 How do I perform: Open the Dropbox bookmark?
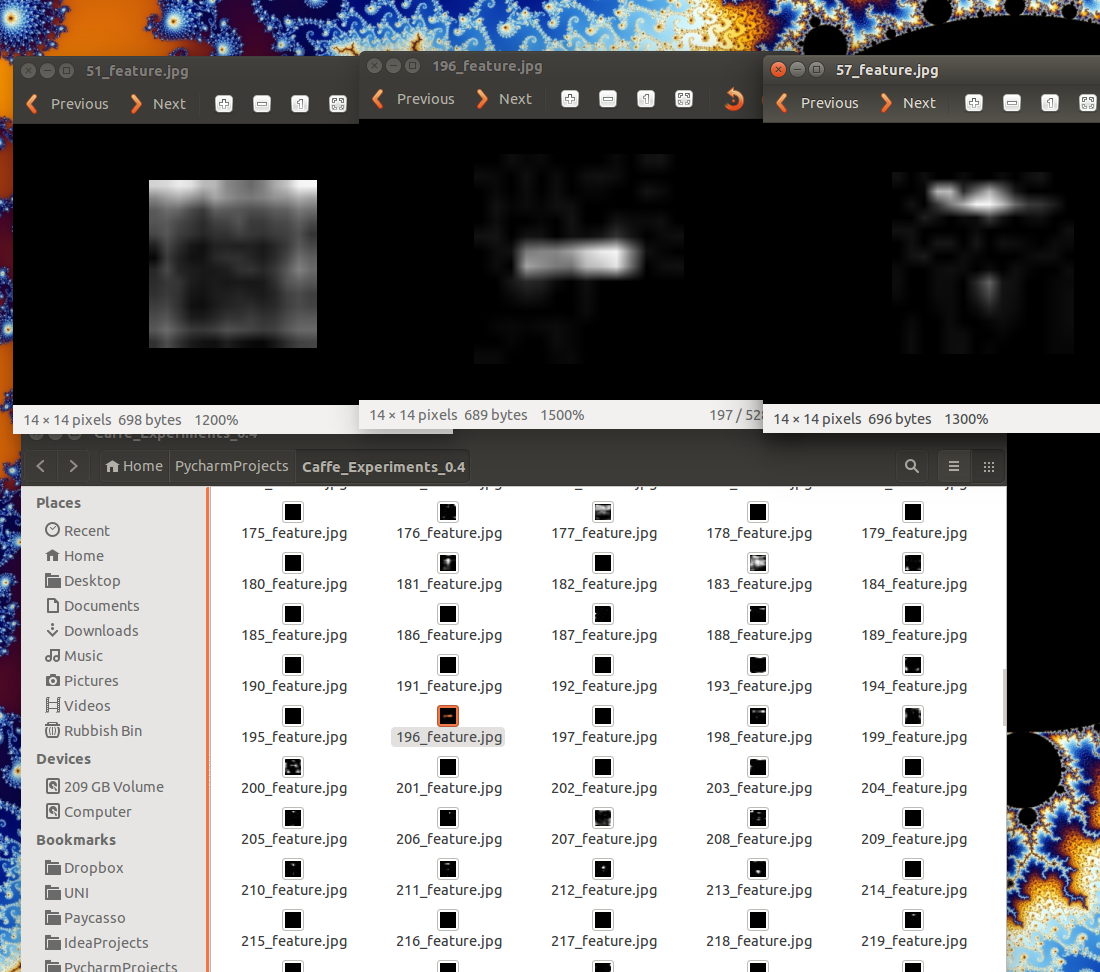click(84, 868)
